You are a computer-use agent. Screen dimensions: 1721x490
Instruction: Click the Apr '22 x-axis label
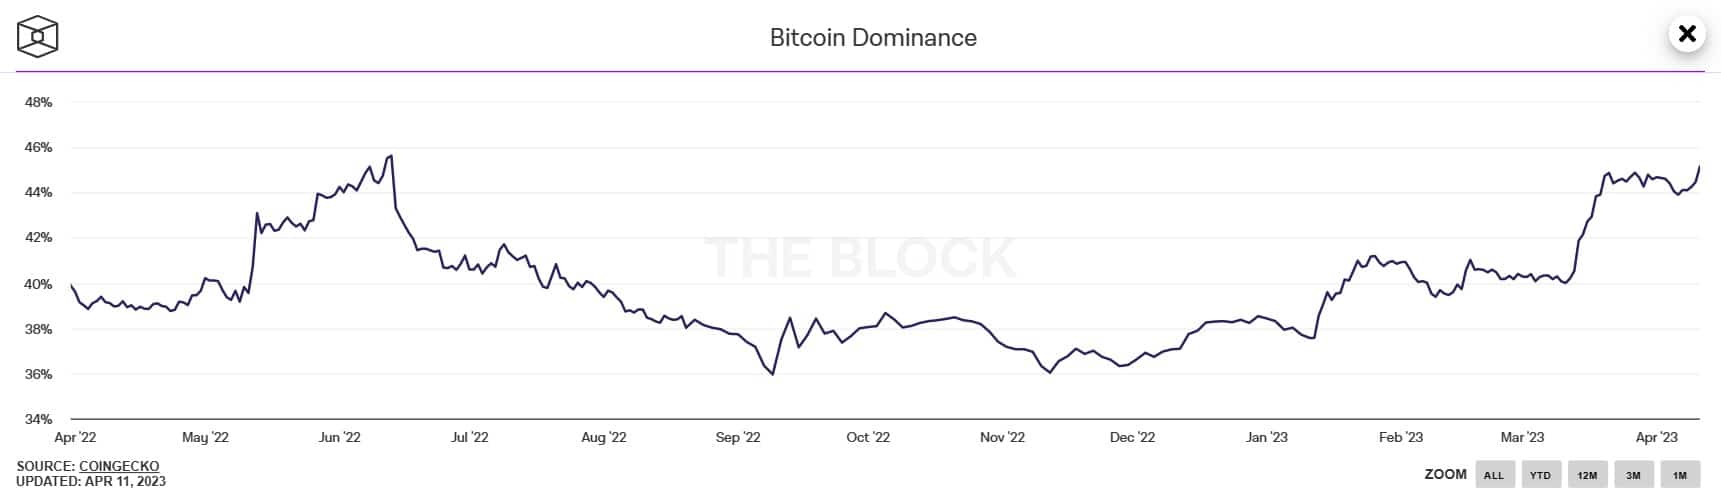point(75,437)
